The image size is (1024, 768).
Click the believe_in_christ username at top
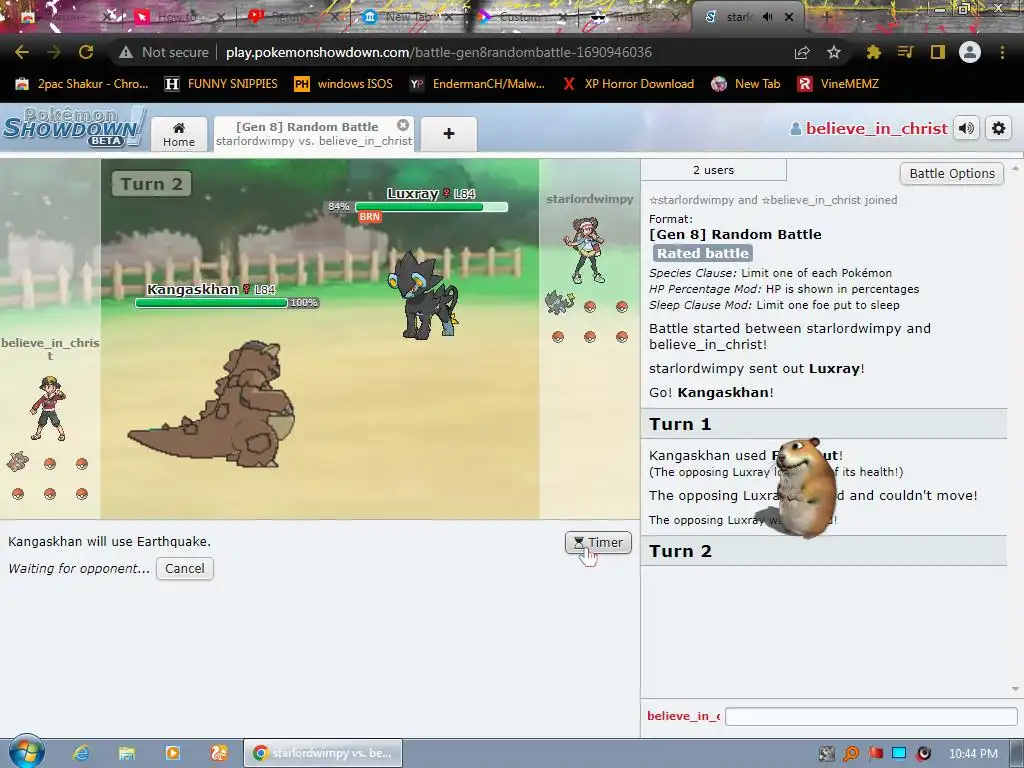click(x=869, y=128)
